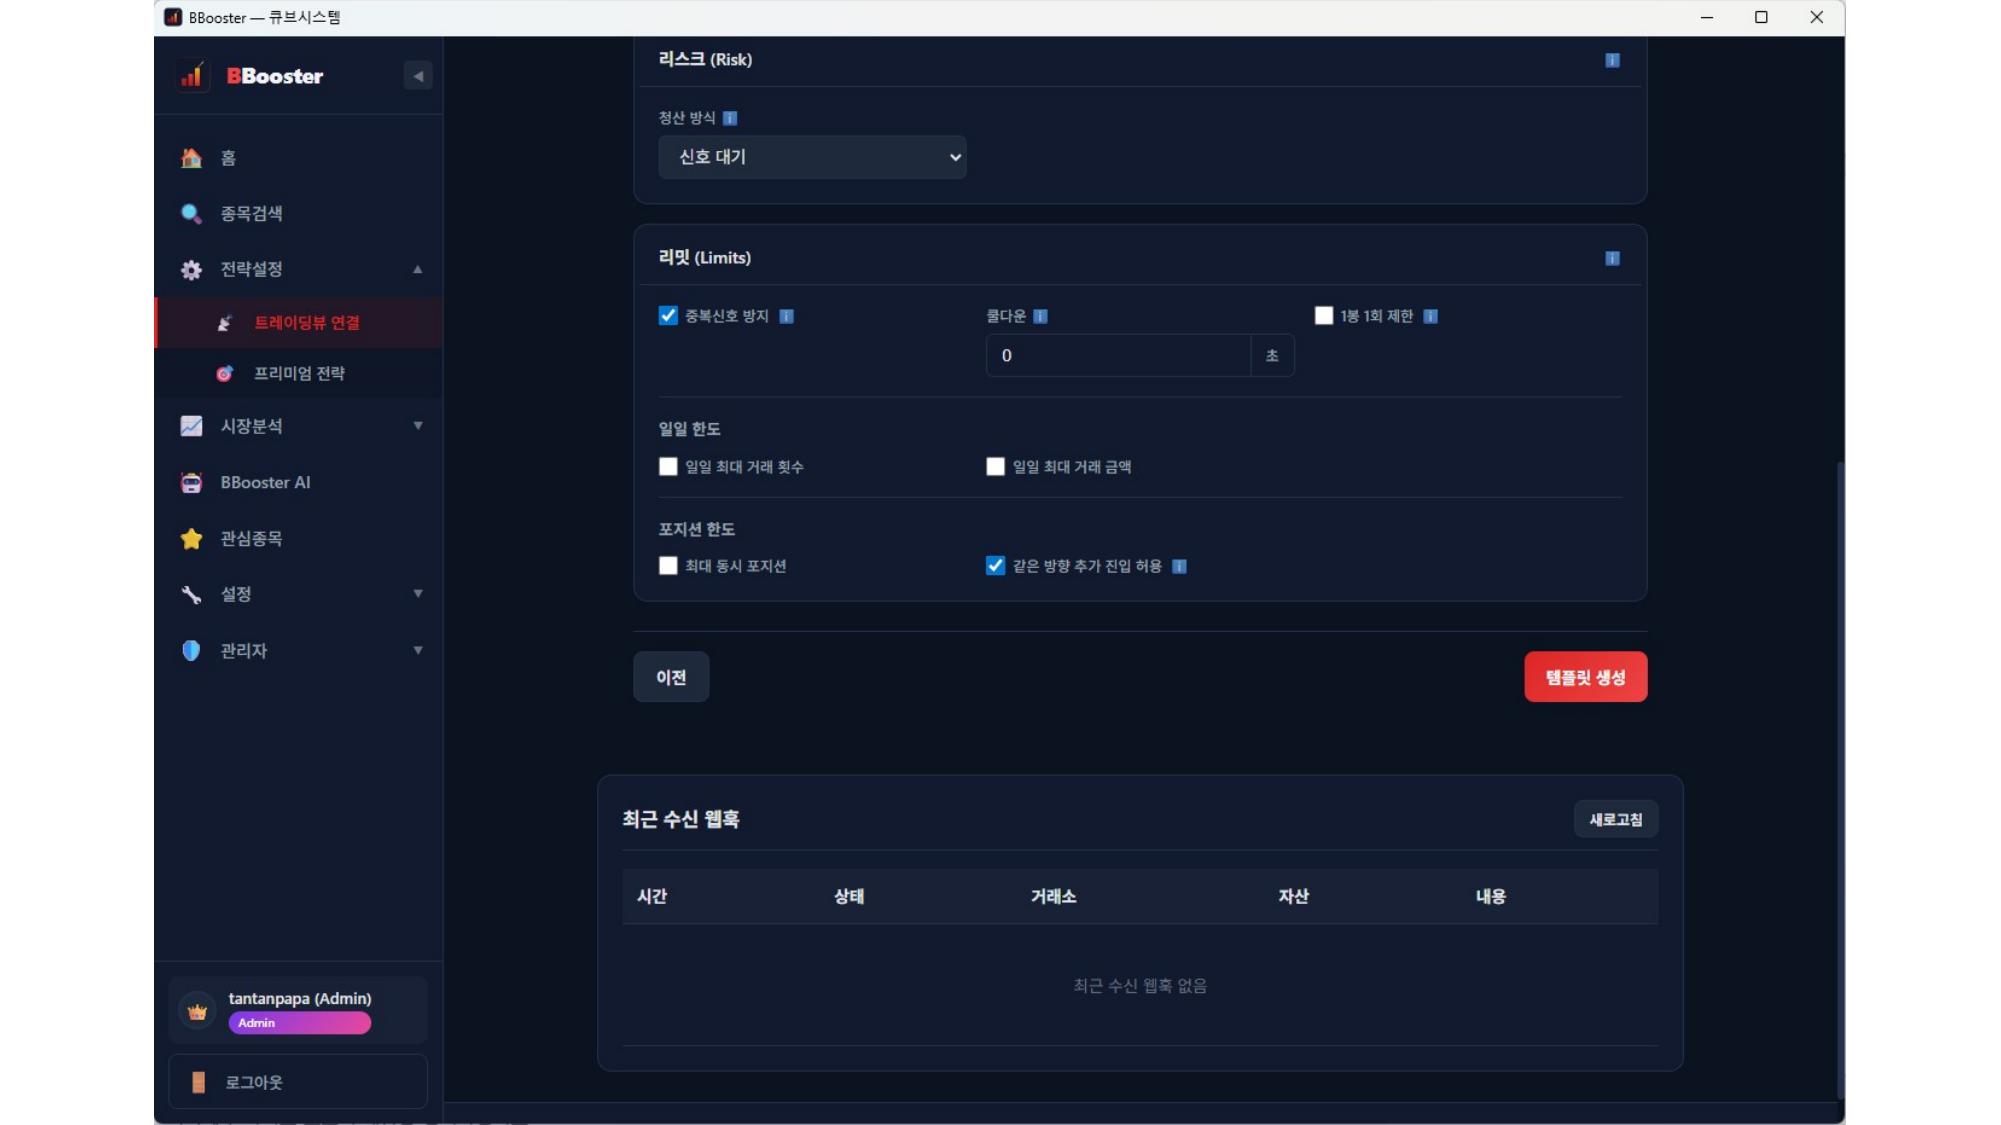Open BBooster AI robot icon
The image size is (2001, 1125).
coord(191,482)
